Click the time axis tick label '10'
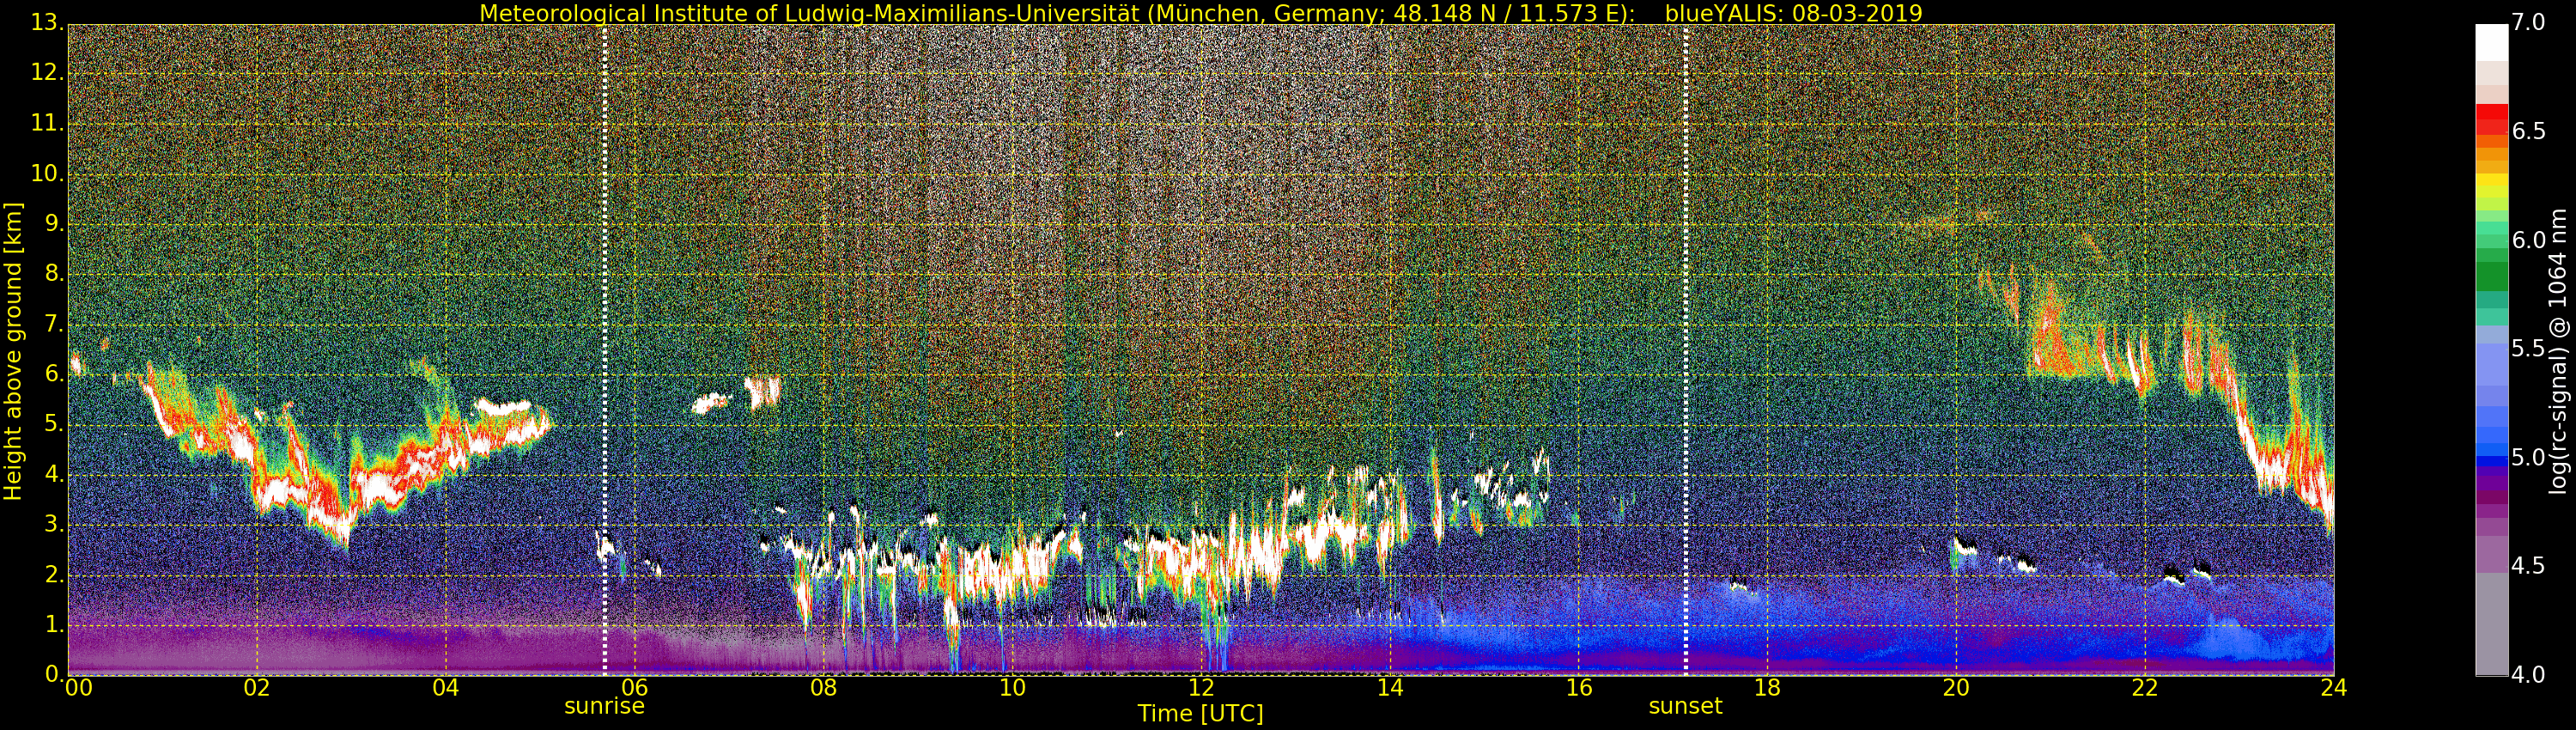 pyautogui.click(x=1012, y=687)
